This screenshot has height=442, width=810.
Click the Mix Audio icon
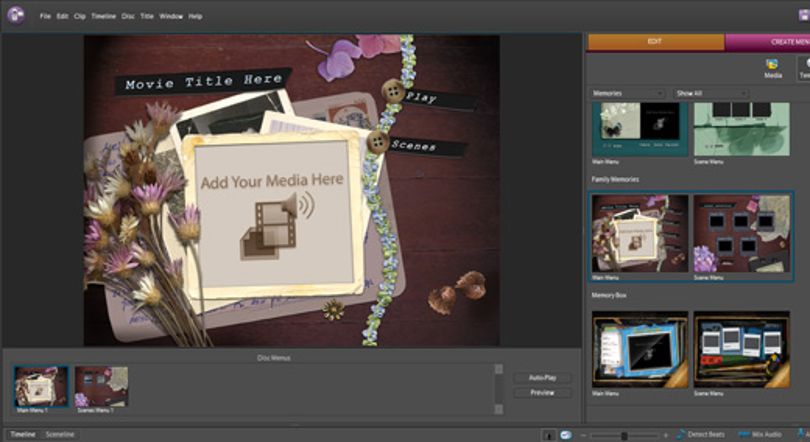tap(744, 434)
